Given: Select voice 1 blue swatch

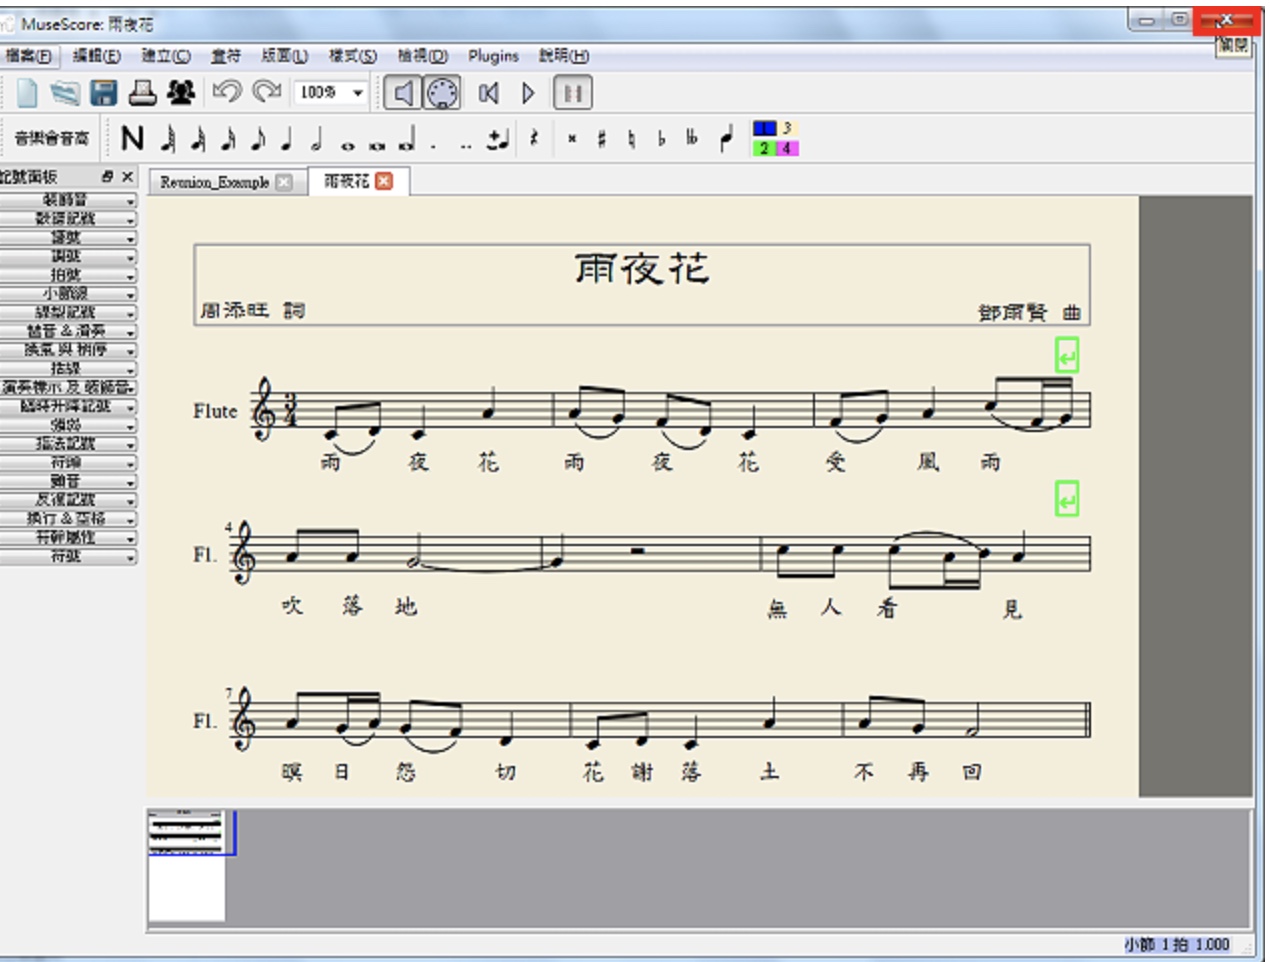Looking at the screenshot, I should click(x=764, y=128).
